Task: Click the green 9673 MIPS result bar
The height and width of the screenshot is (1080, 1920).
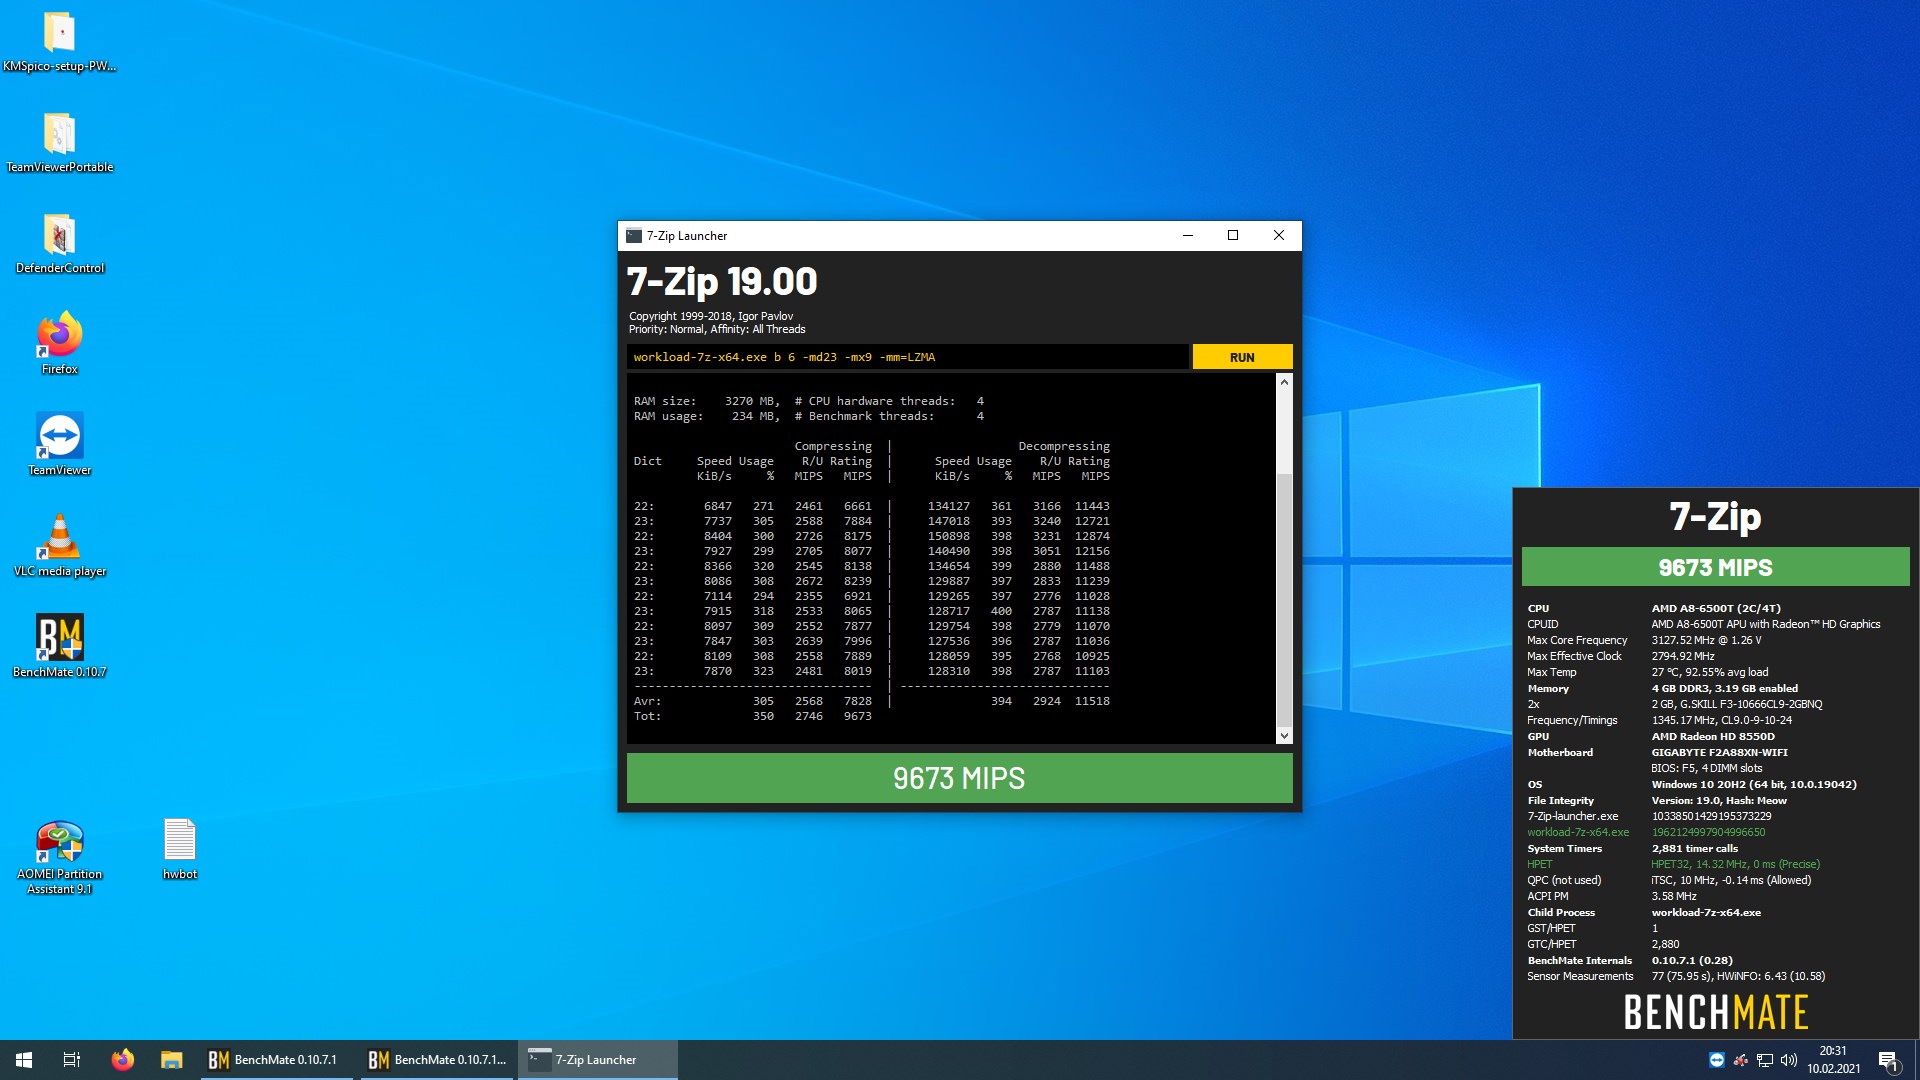Action: (x=959, y=778)
